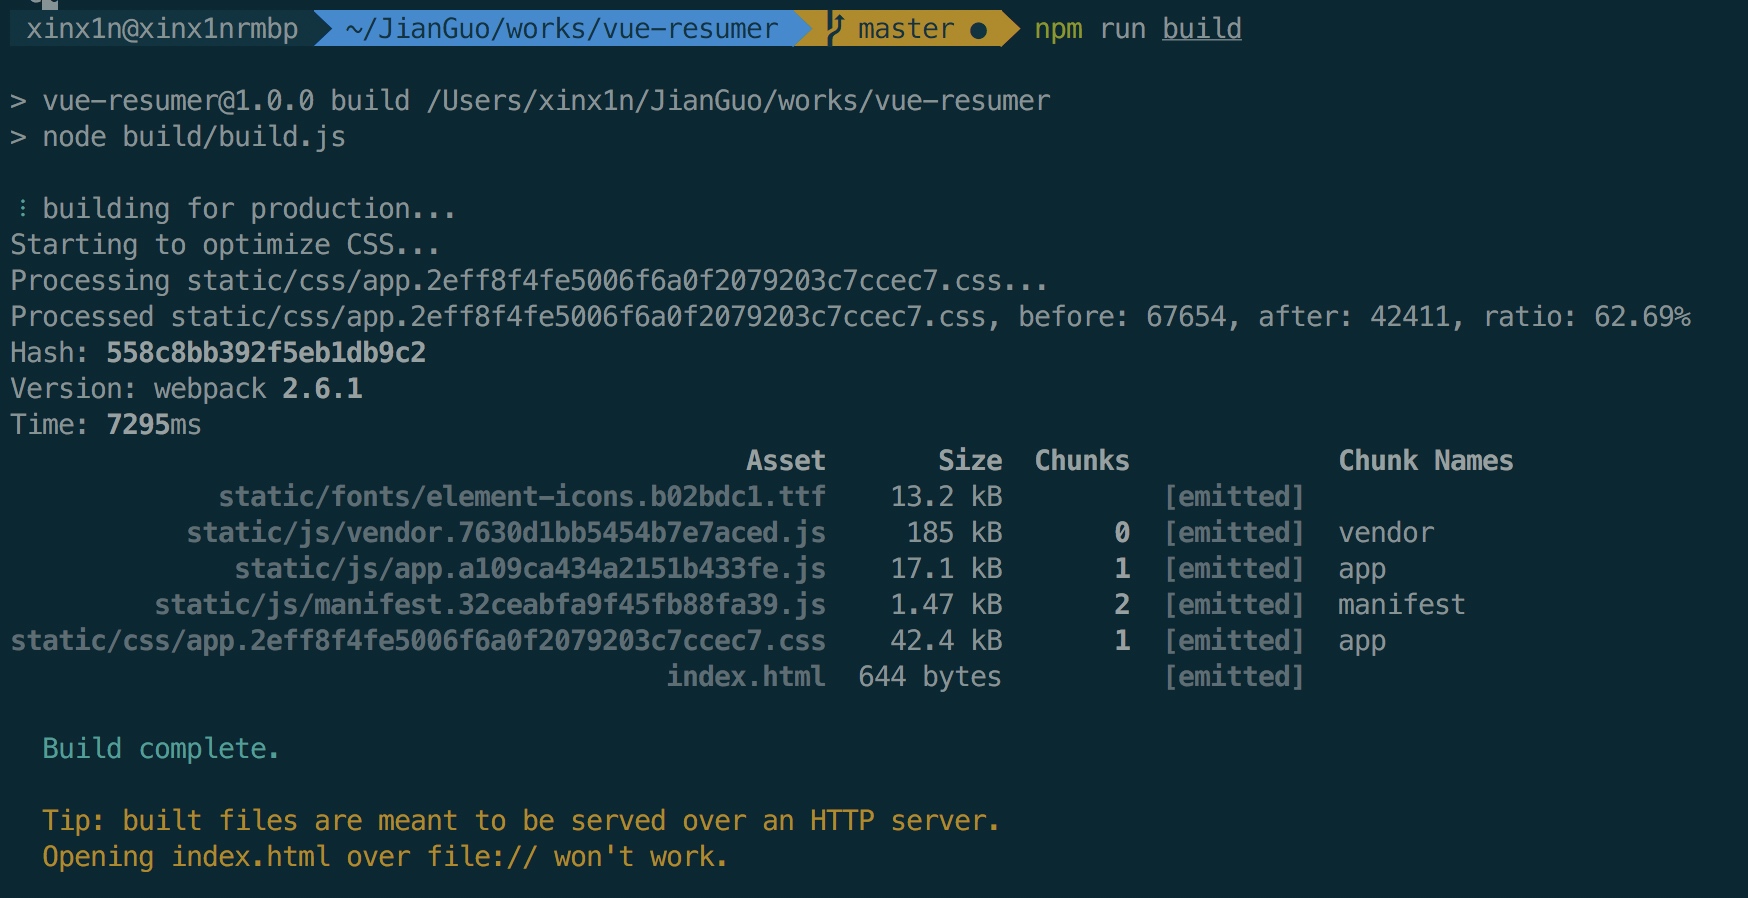Click the git branch icon before master
The width and height of the screenshot is (1748, 898).
pos(837,28)
